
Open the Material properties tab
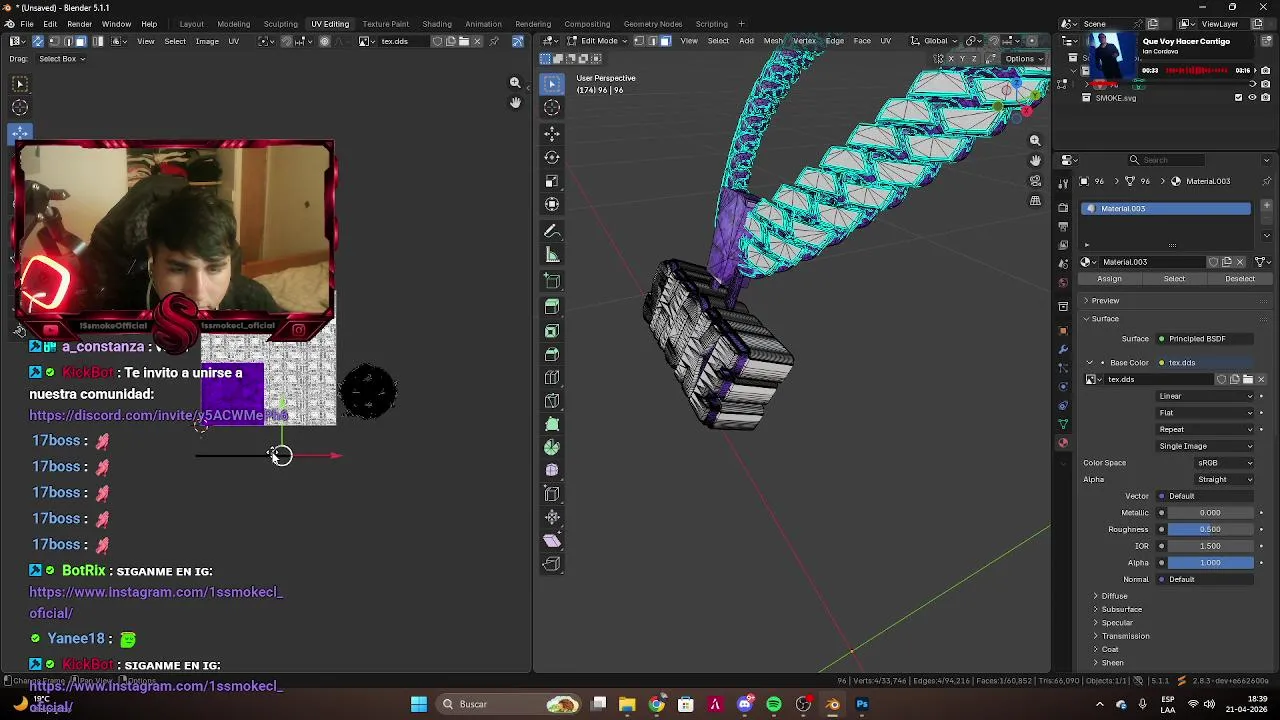pyautogui.click(x=1063, y=443)
